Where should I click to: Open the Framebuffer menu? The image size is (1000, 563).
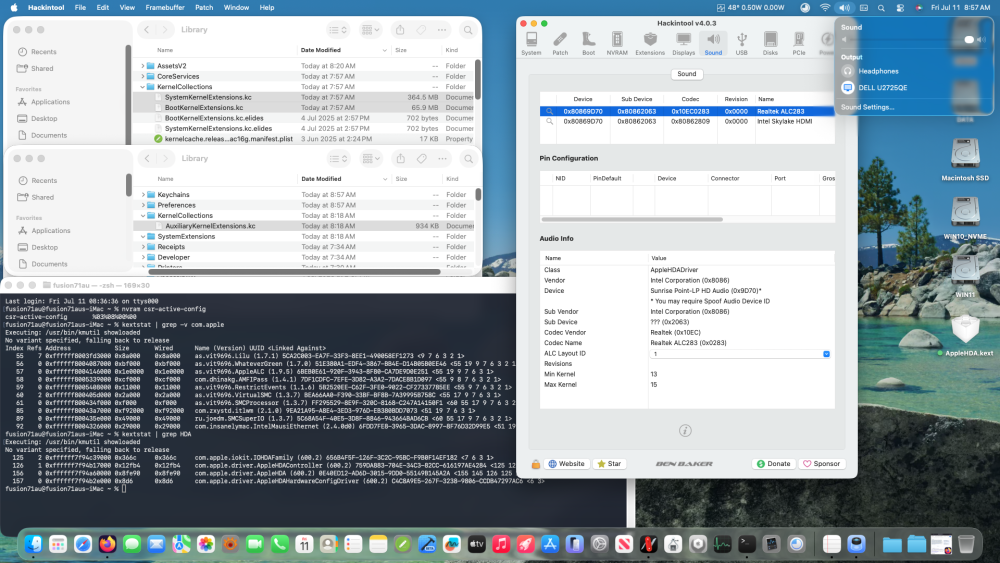[x=165, y=8]
